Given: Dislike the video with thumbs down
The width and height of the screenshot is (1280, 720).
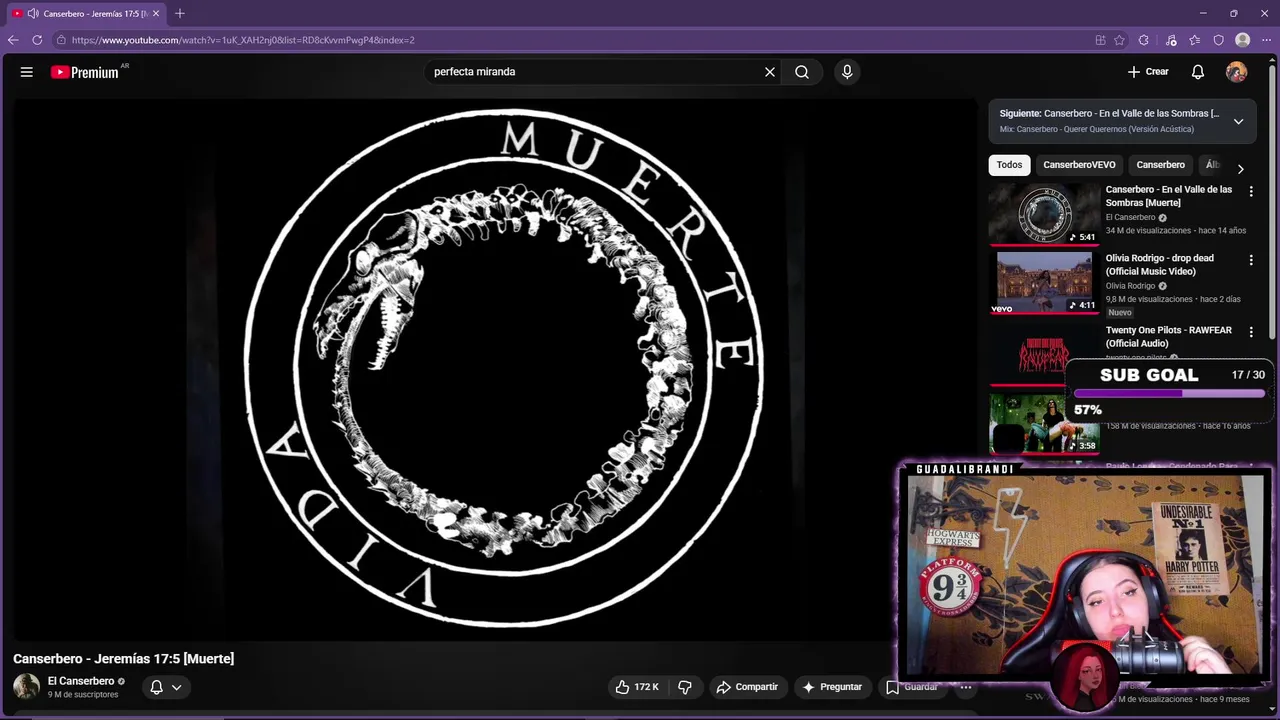Looking at the screenshot, I should tap(685, 687).
